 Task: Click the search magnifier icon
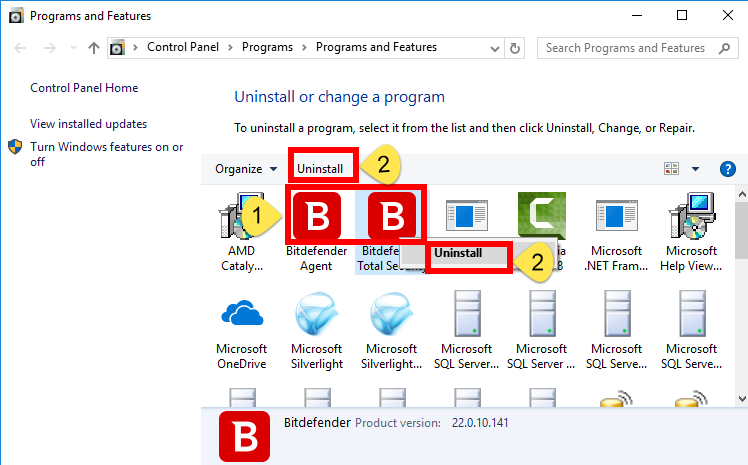725,48
